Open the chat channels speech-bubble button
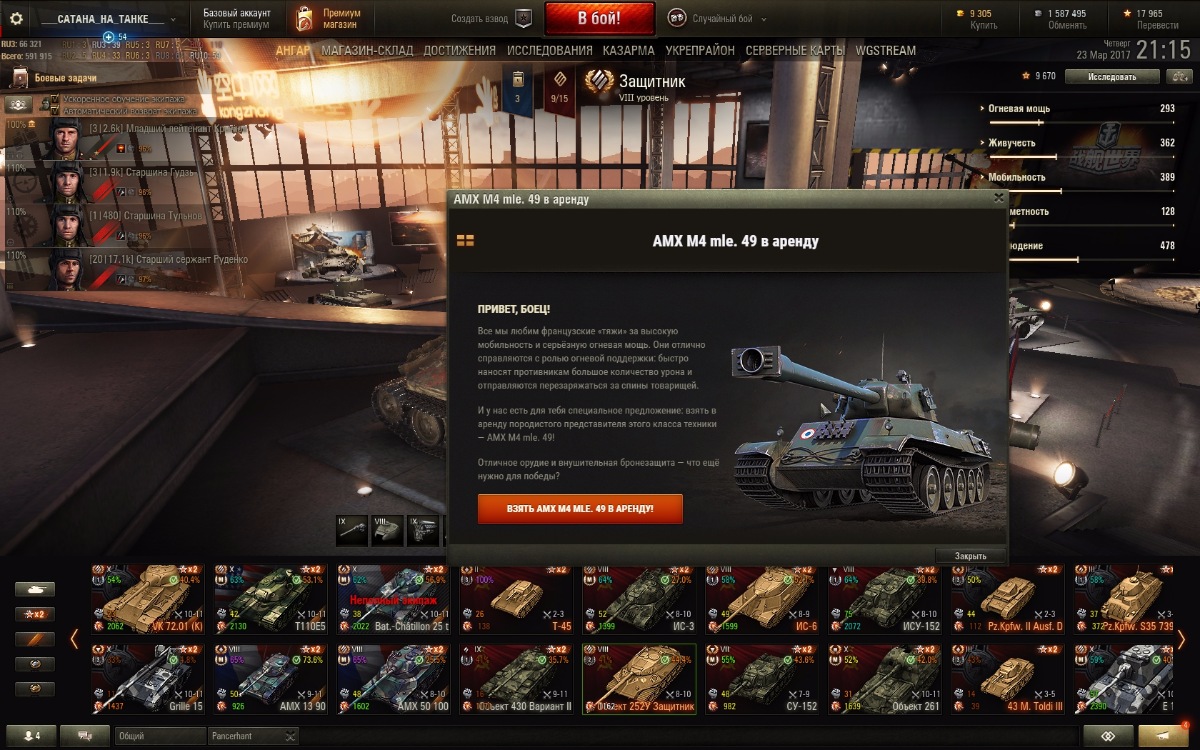1200x750 pixels. coord(84,736)
